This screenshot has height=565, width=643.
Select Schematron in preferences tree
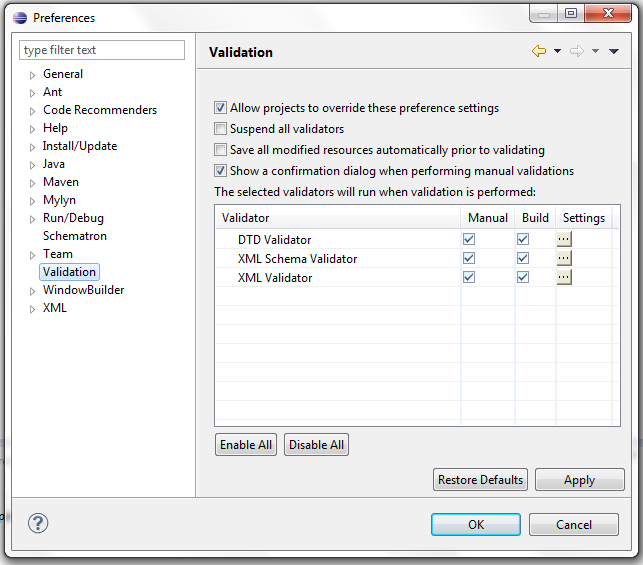click(x=75, y=236)
